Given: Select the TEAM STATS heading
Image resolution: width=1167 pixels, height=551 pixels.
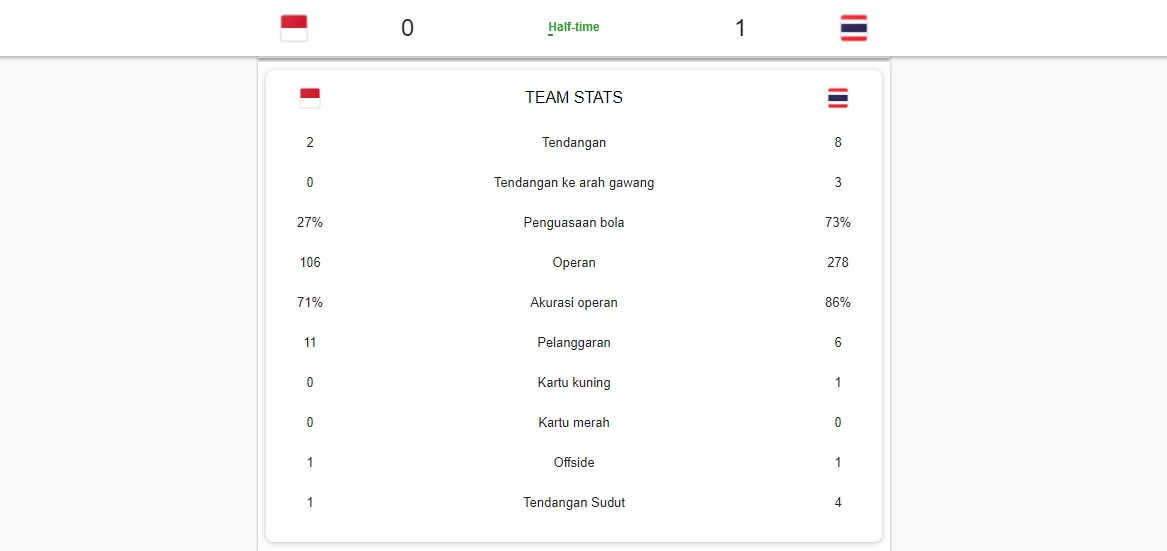Looking at the screenshot, I should pyautogui.click(x=574, y=98).
